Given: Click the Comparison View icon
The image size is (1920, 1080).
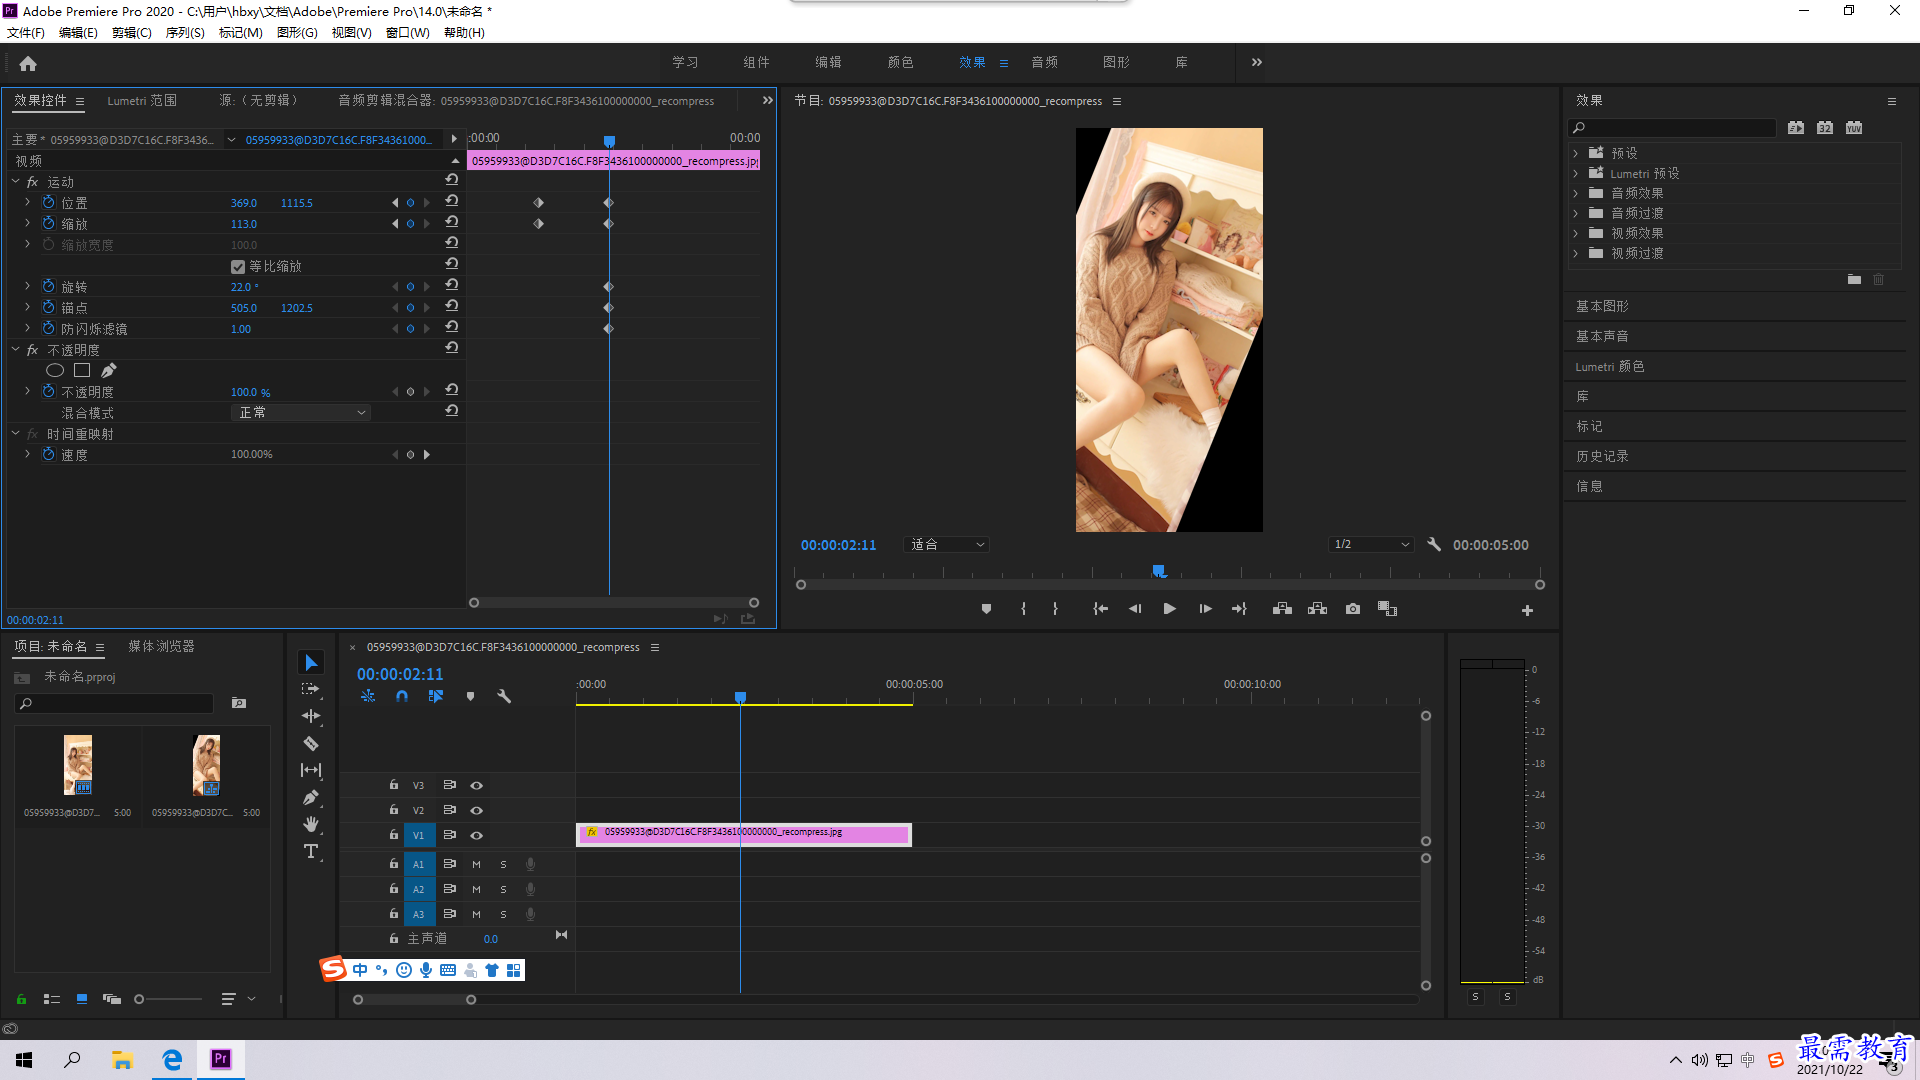Looking at the screenshot, I should tap(1387, 609).
